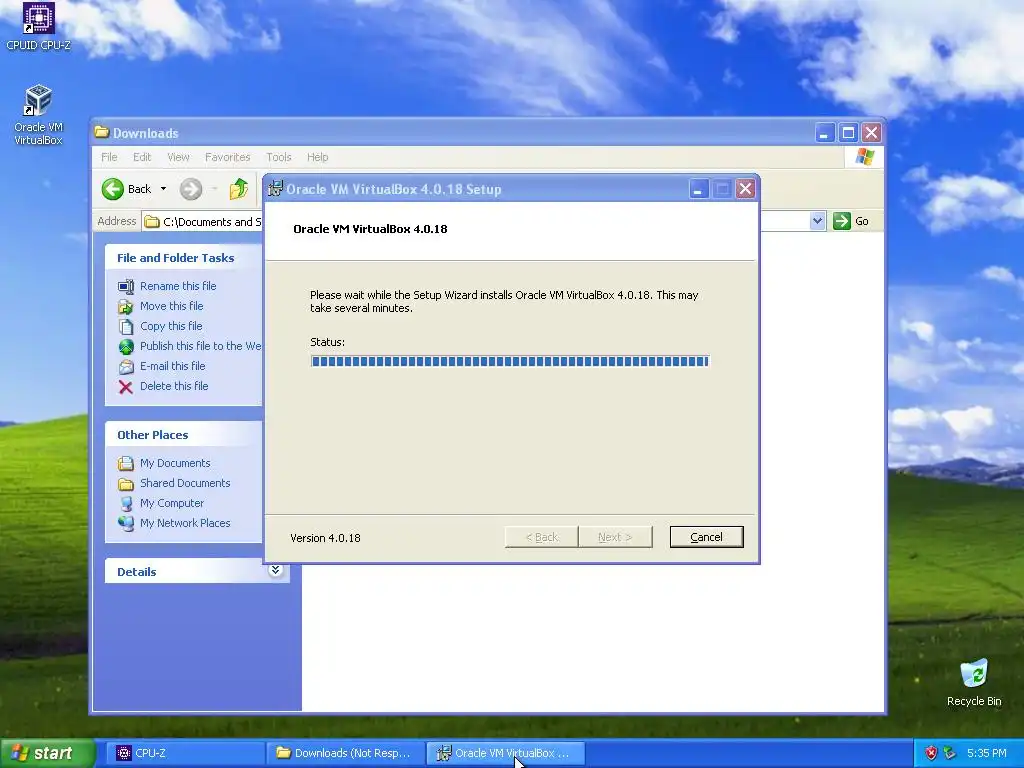The height and width of the screenshot is (768, 1024).
Task: Minimize the VirtualBox Setup window
Action: pyautogui.click(x=698, y=189)
